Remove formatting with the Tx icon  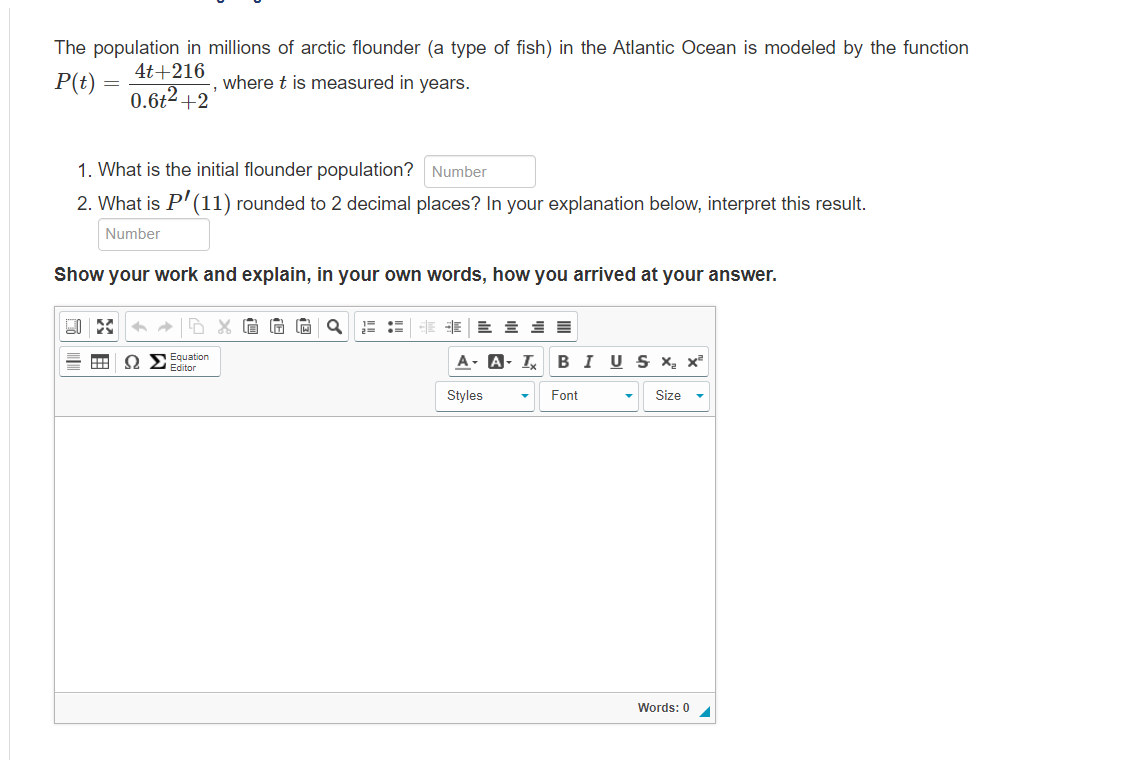click(x=528, y=361)
